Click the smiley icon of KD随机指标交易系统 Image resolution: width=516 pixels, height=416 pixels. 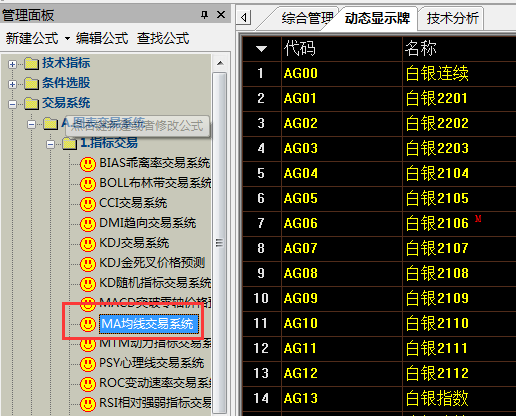click(88, 284)
